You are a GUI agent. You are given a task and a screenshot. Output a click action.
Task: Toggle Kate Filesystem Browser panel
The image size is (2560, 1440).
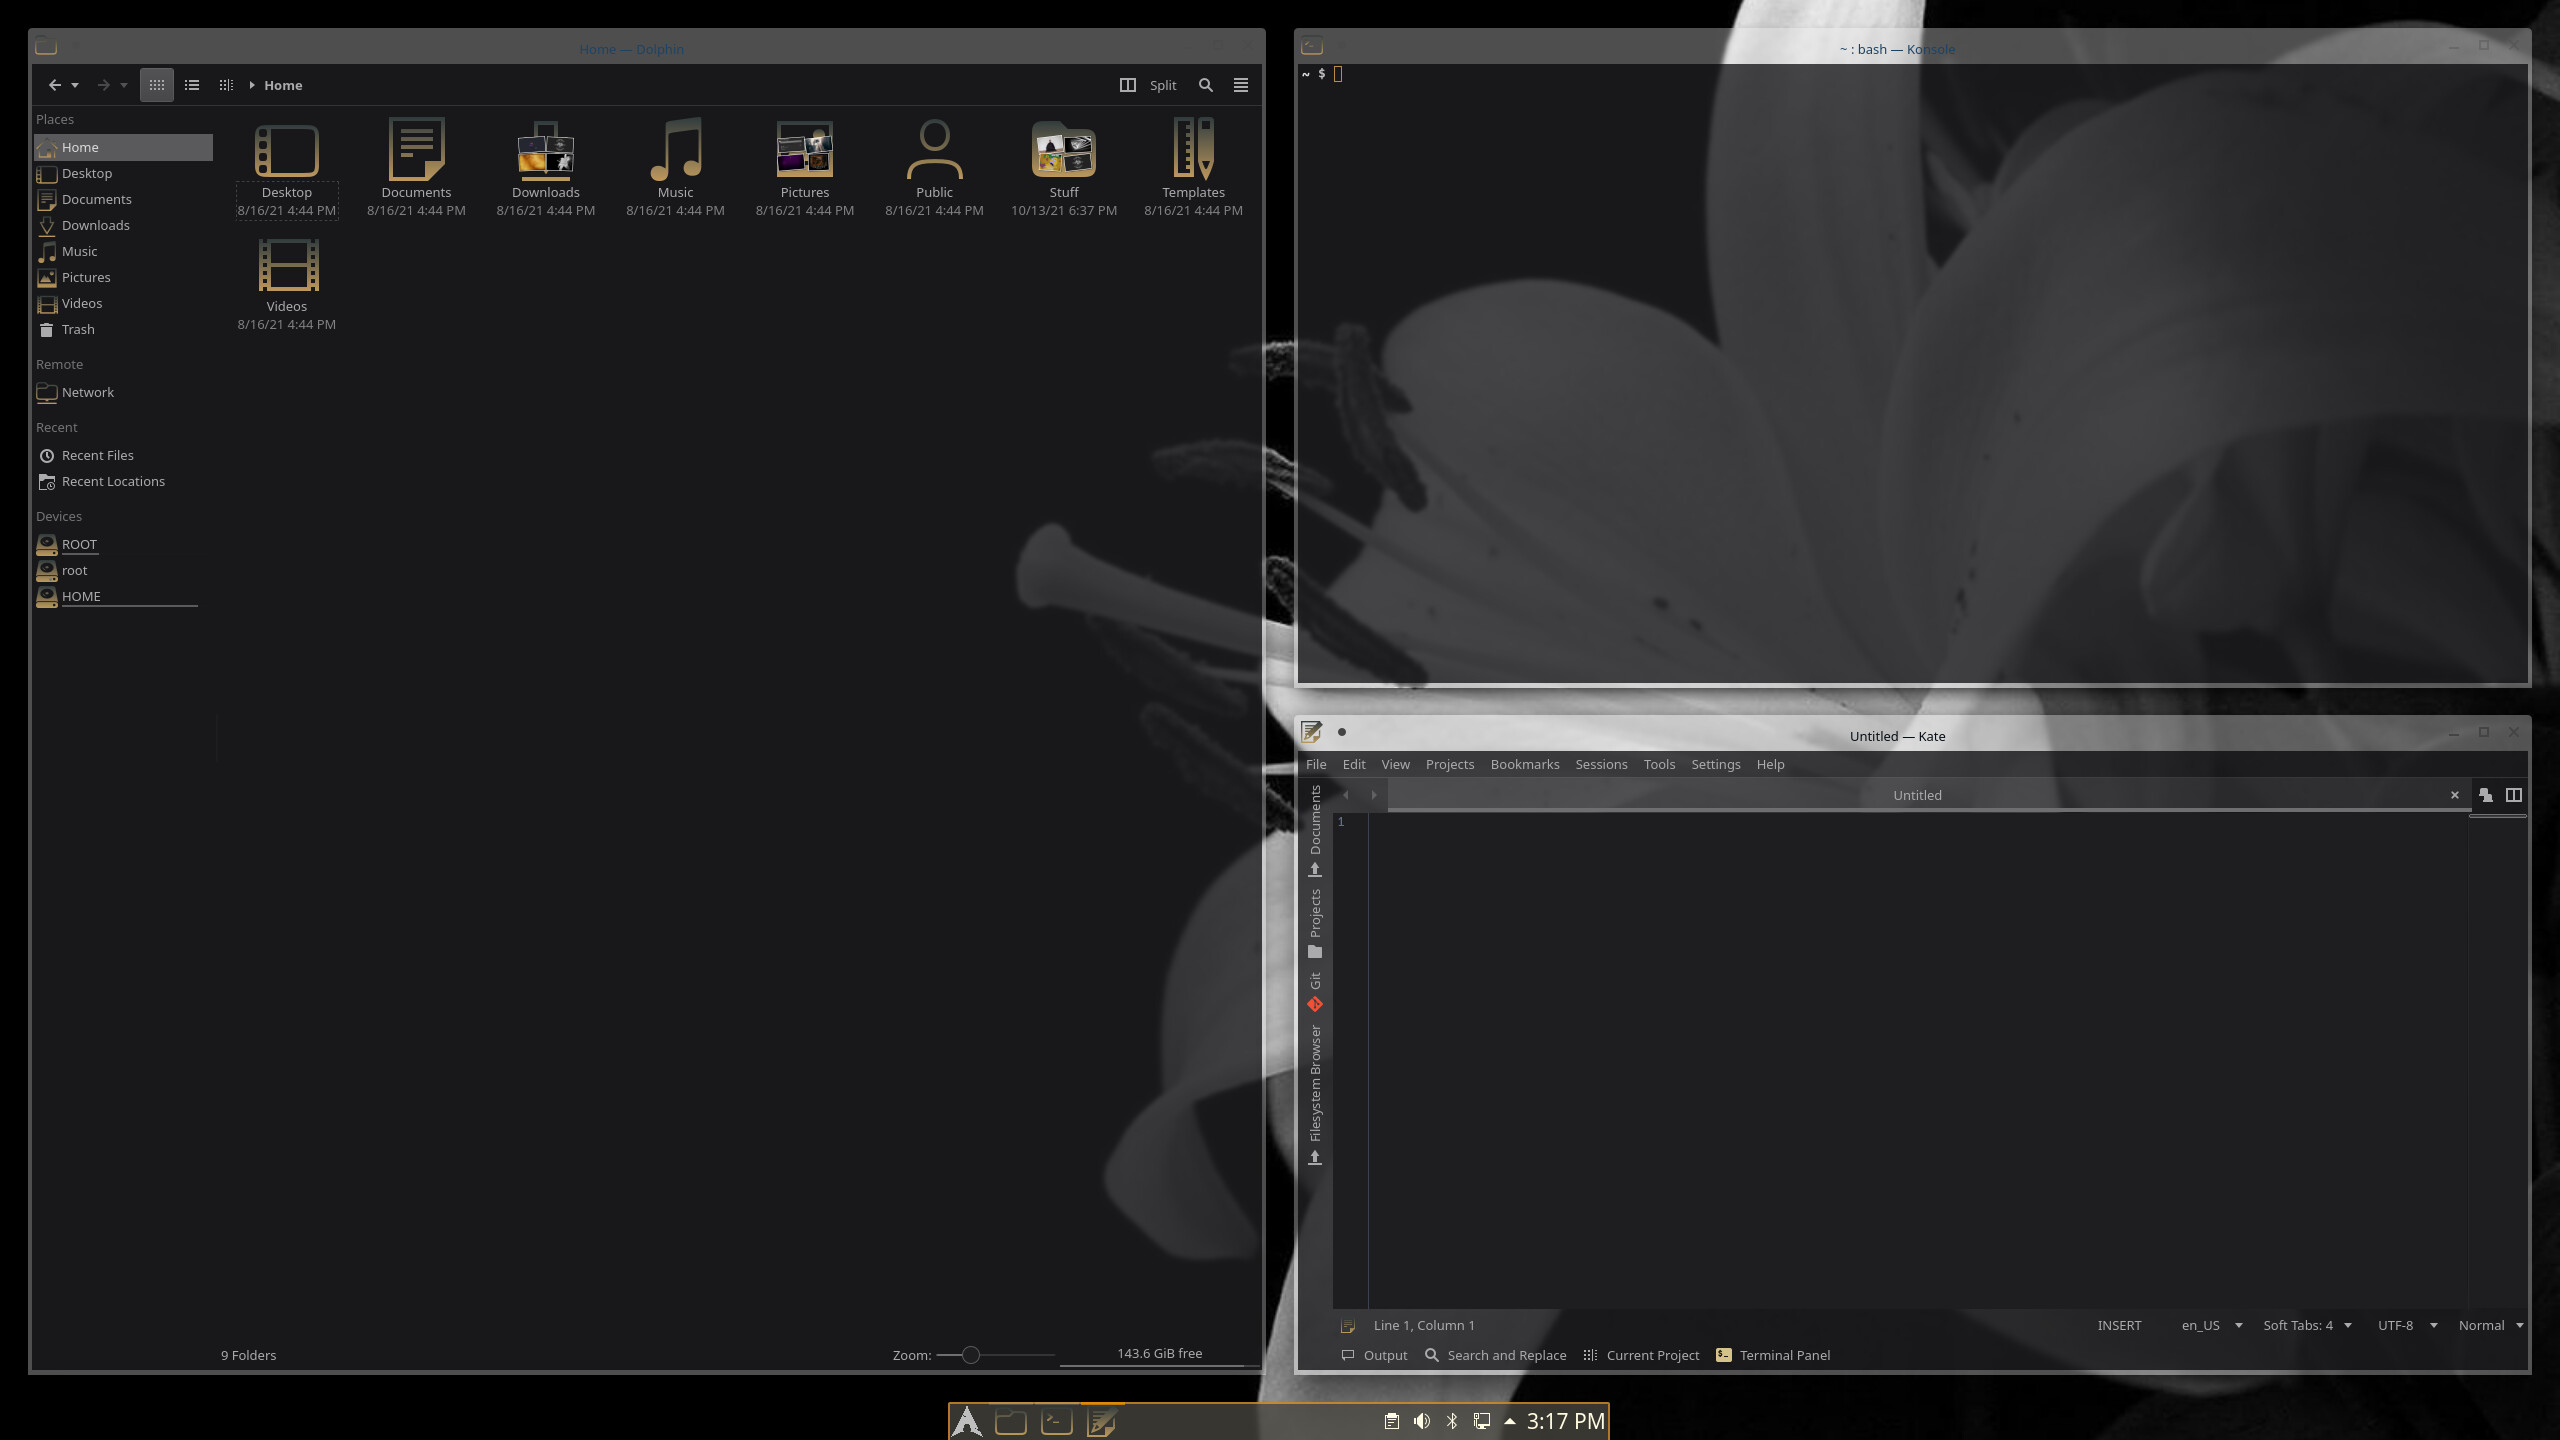click(x=1315, y=1094)
